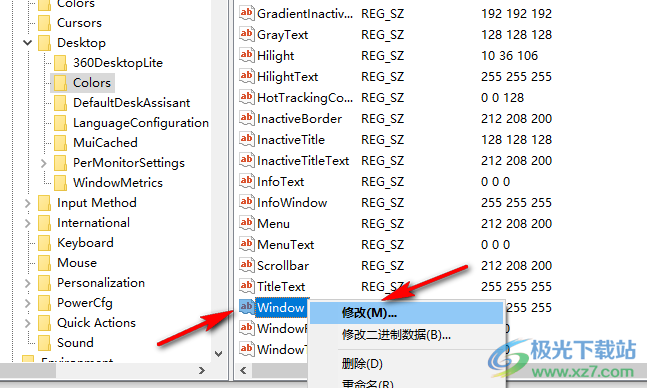Click the InfoWindow string value icon
Viewport: 647px width, 388px height.
[247, 202]
